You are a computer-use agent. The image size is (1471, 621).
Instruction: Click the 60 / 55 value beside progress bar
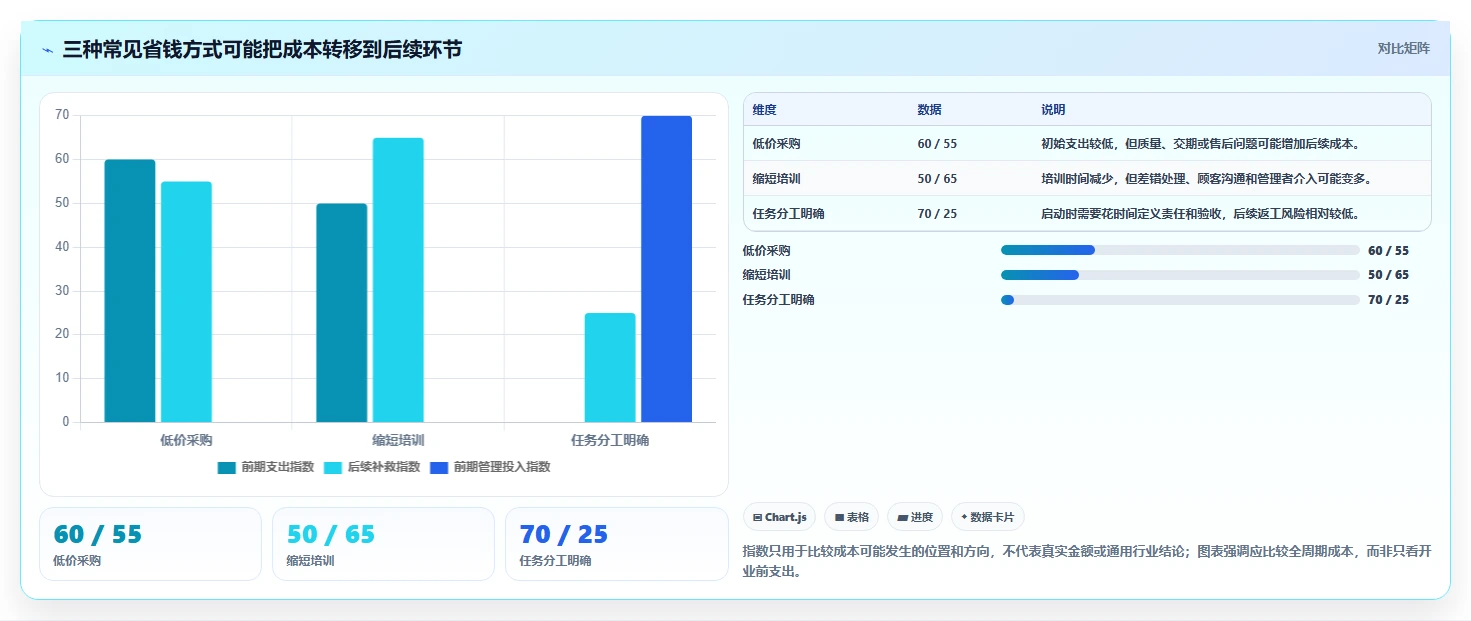pos(1388,251)
